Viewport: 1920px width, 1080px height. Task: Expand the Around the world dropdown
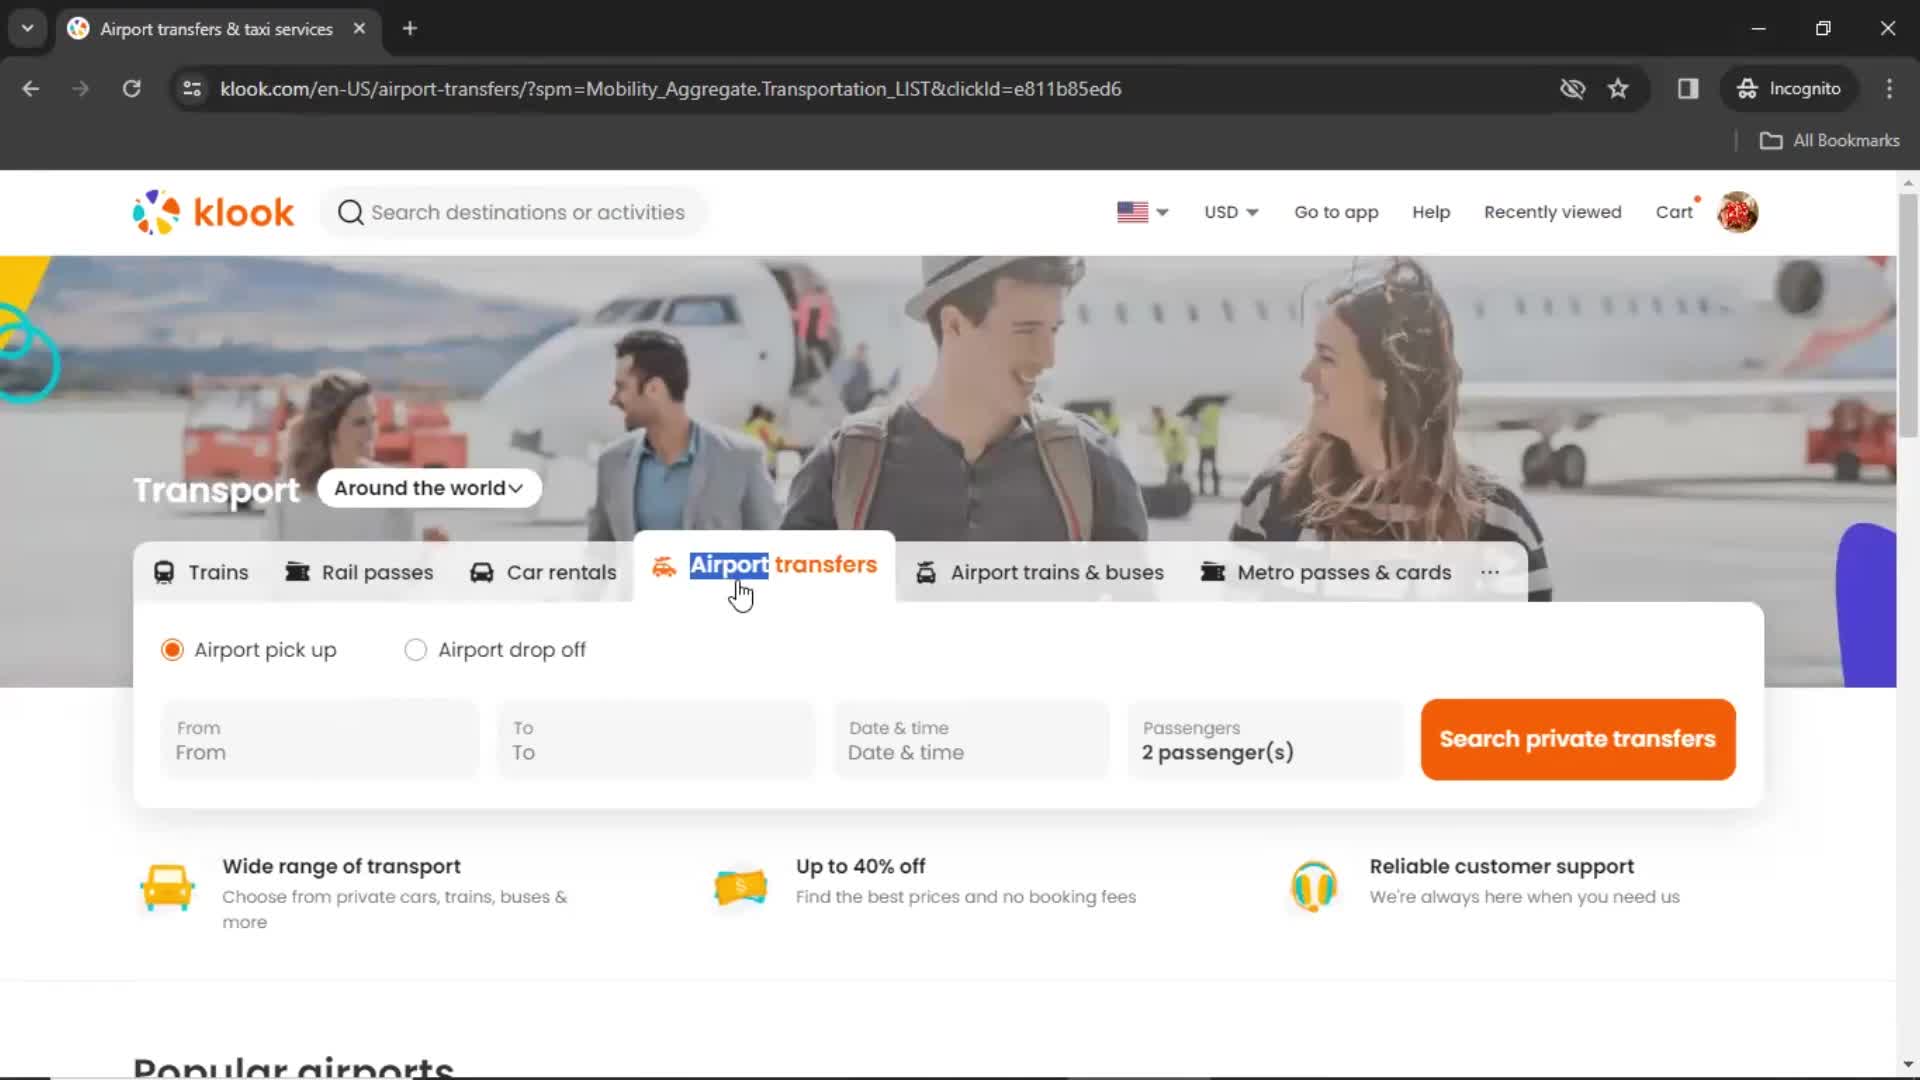[x=427, y=488]
